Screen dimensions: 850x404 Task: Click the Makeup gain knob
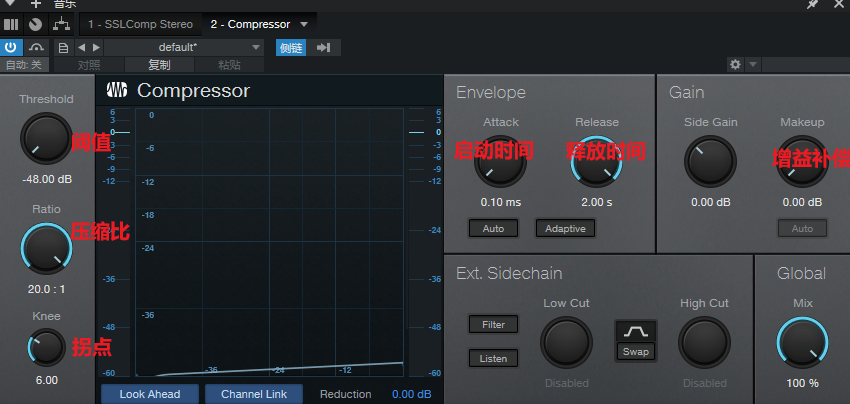[802, 162]
